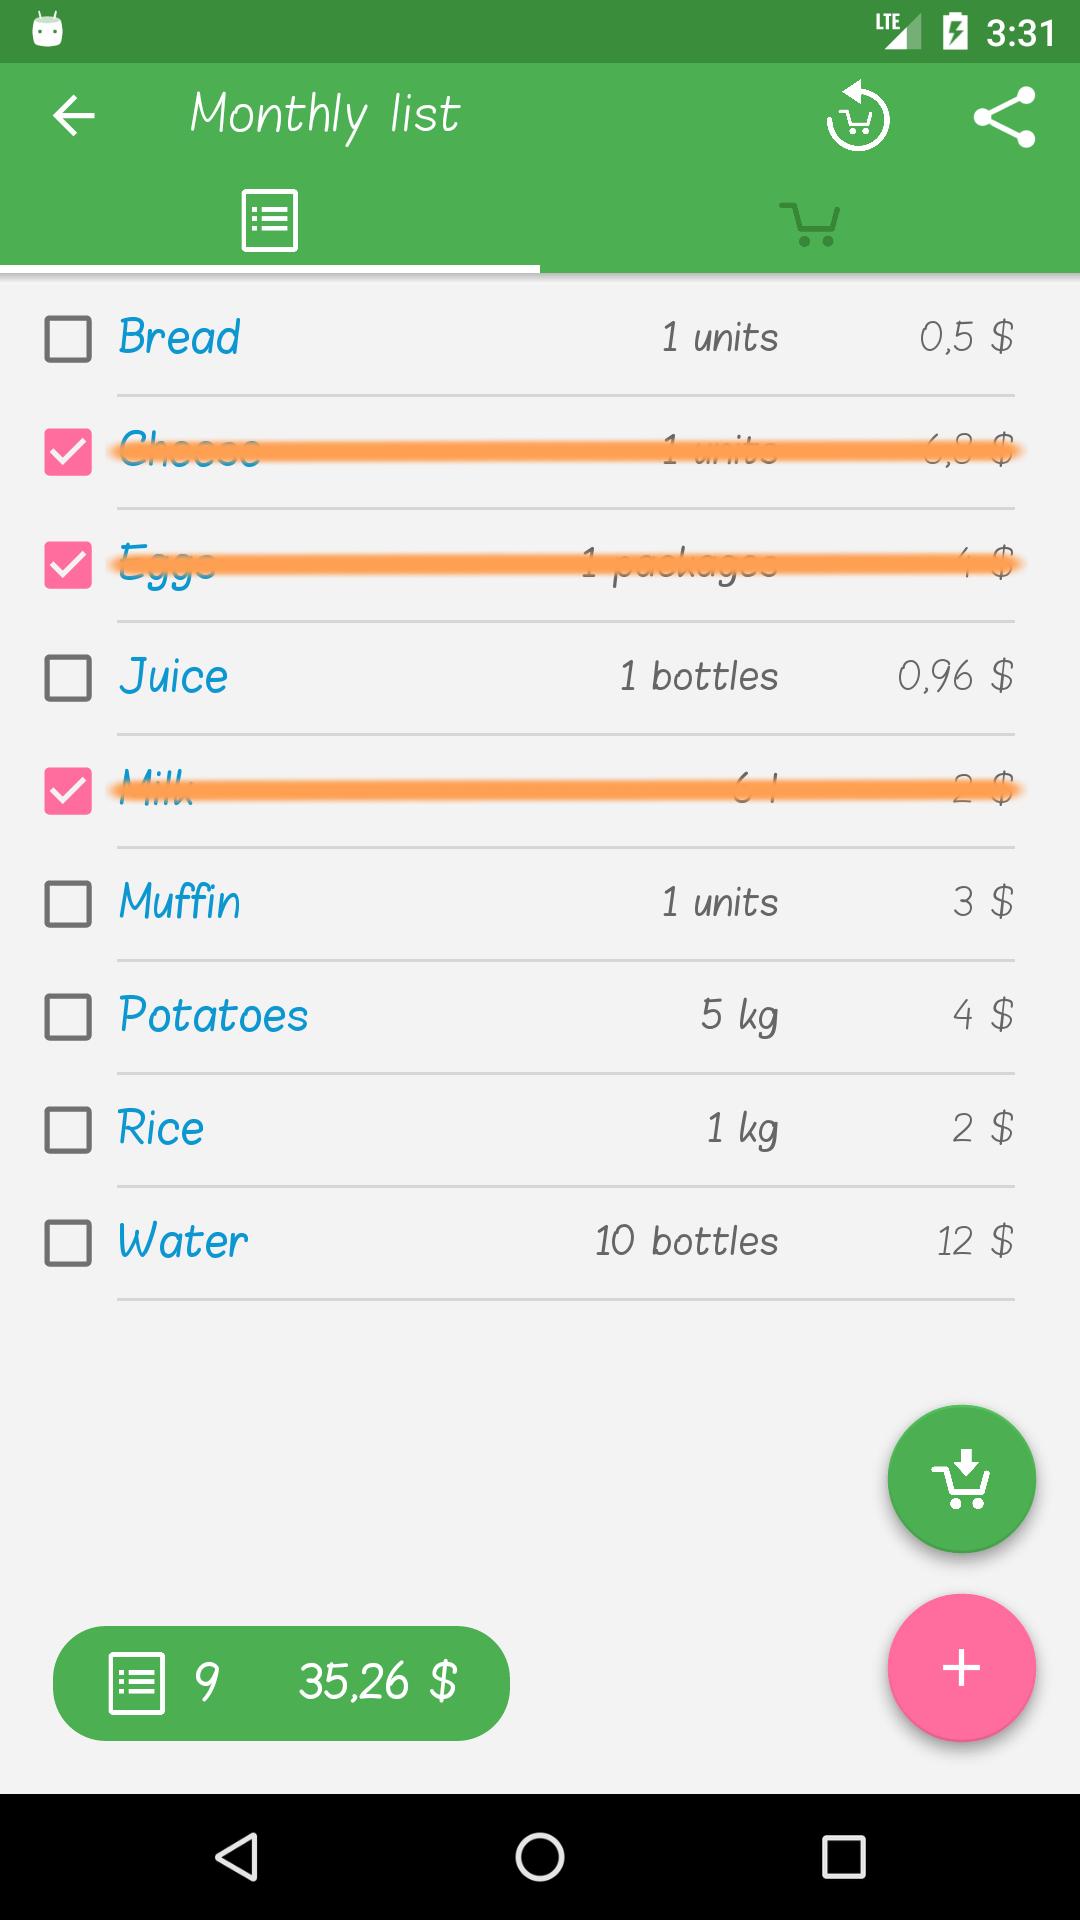
Task: Tap the green move-to-cart floating button
Action: (962, 1479)
